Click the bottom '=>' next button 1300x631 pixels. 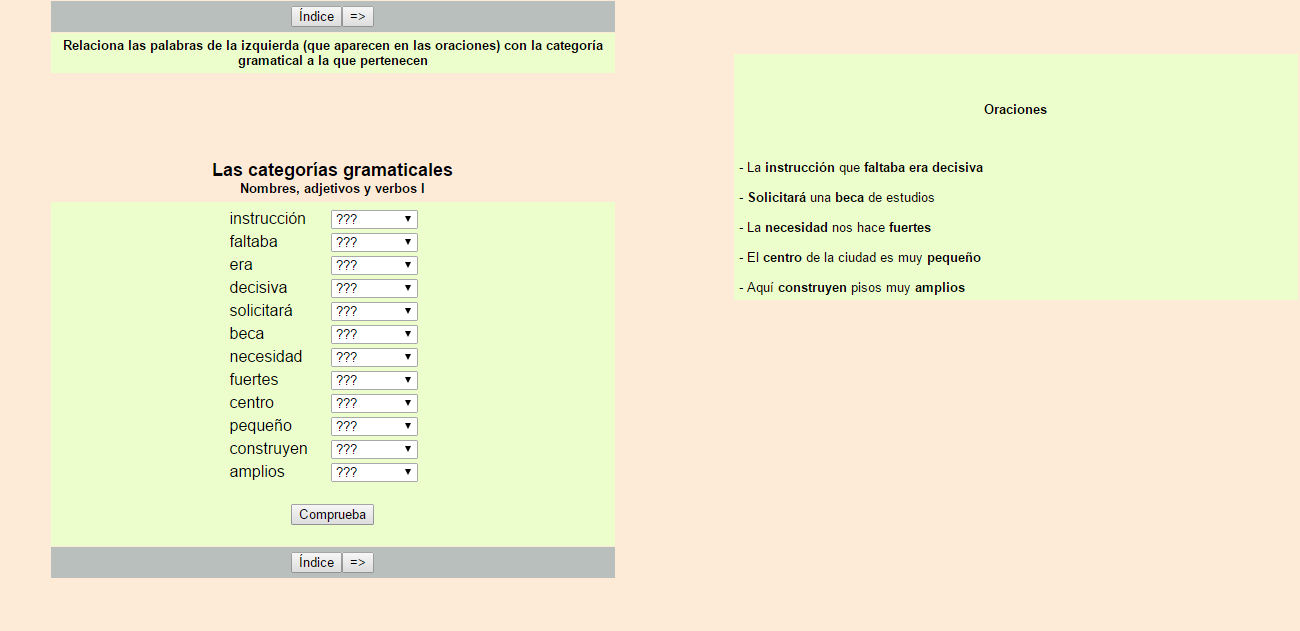coord(358,562)
